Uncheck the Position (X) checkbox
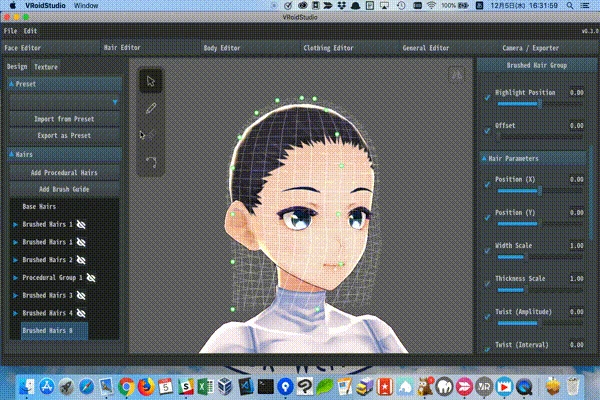This screenshot has width=600, height=400. (487, 184)
